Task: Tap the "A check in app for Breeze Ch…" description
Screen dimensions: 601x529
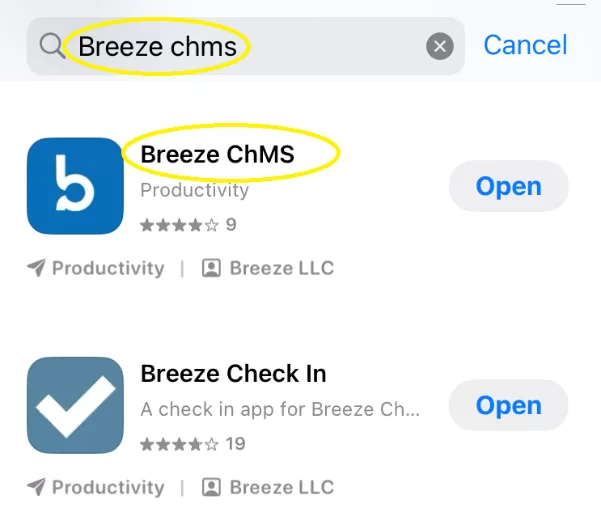Action: [280, 409]
